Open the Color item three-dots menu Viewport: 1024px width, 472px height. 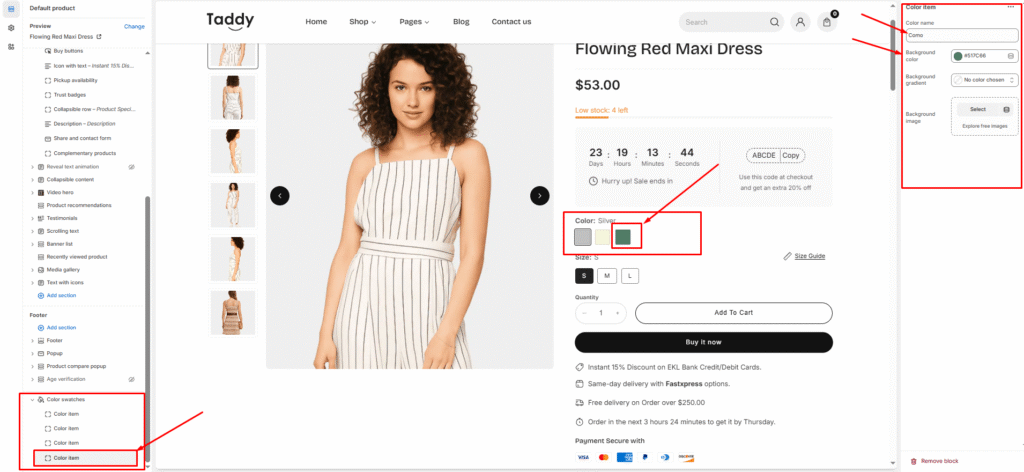pyautogui.click(x=1010, y=7)
